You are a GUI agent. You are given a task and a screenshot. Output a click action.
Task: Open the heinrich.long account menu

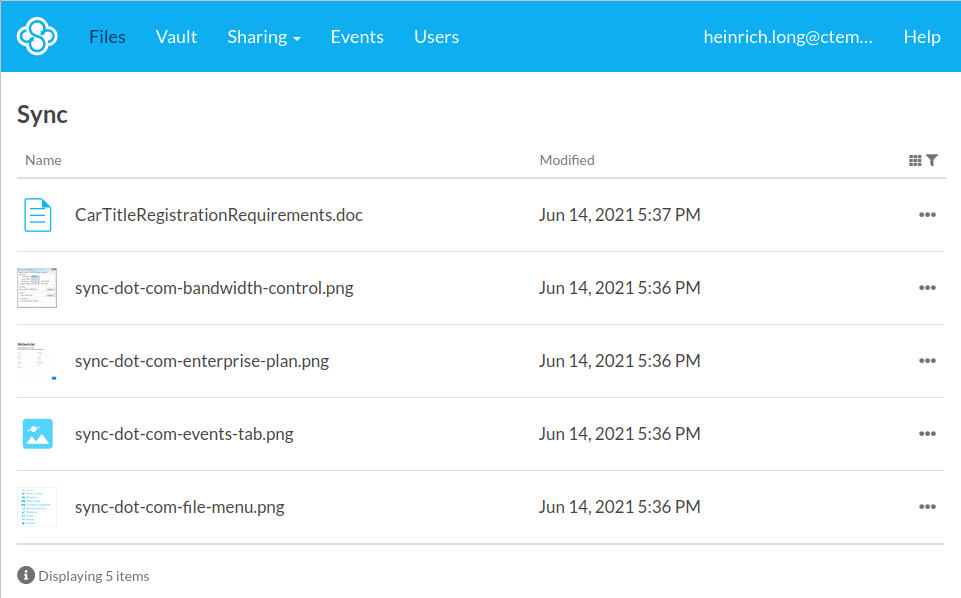pyautogui.click(x=788, y=37)
